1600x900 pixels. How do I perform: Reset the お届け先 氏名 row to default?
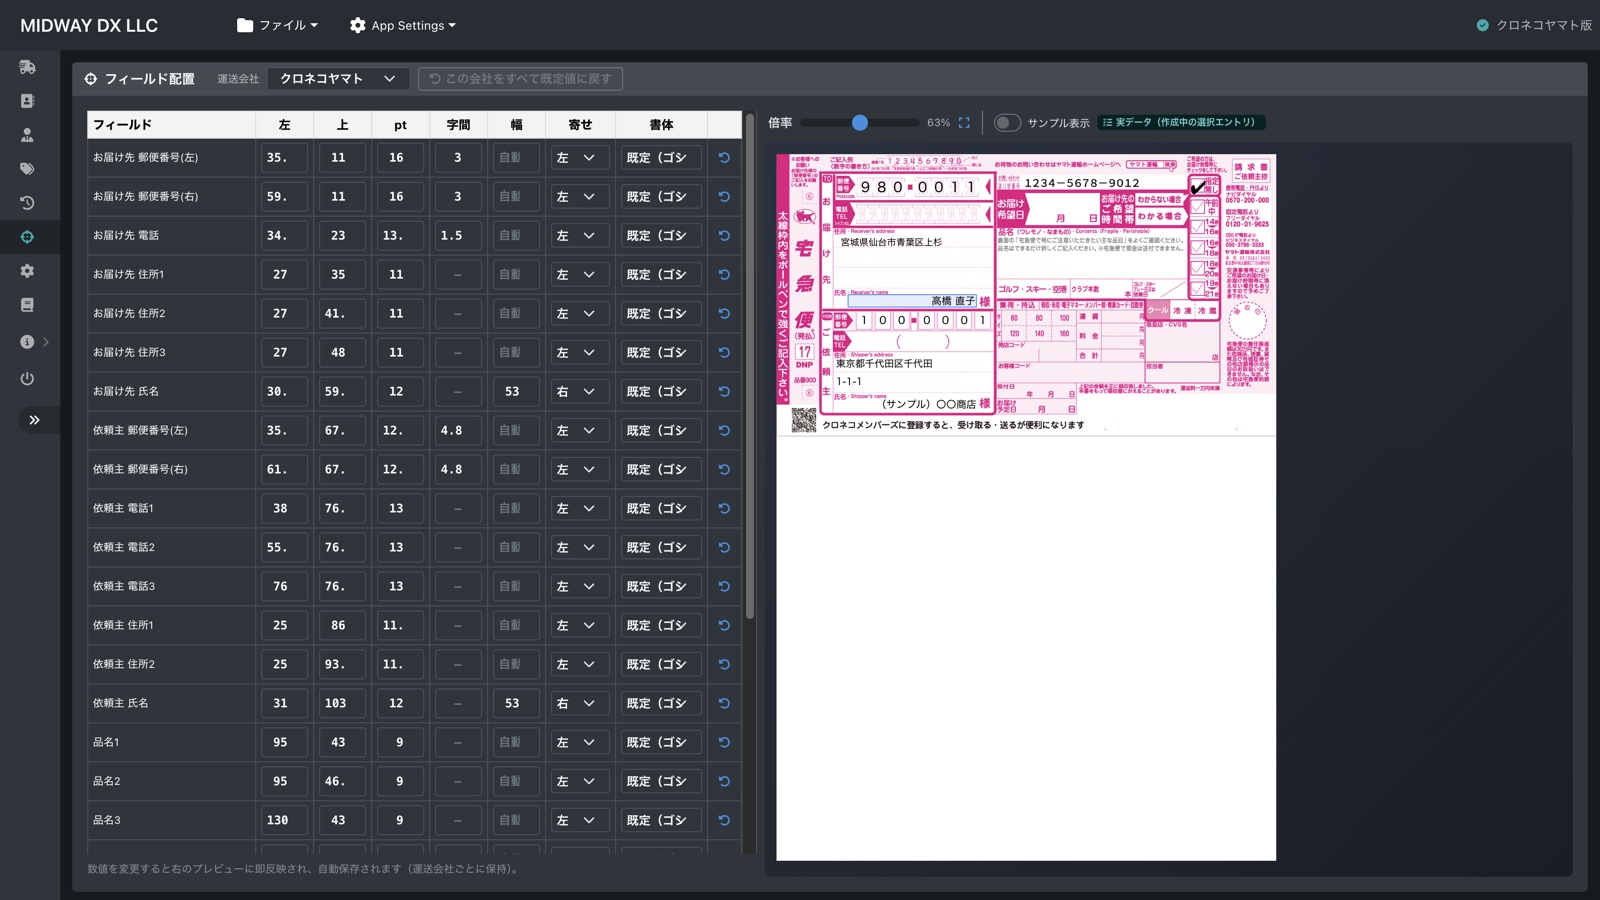point(724,392)
